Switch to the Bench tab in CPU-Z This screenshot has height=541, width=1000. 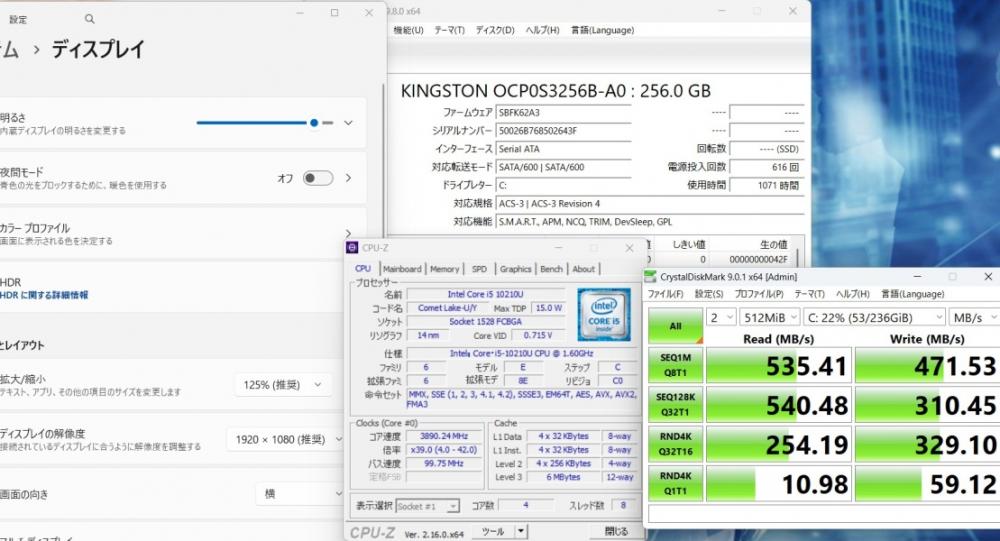(x=552, y=269)
